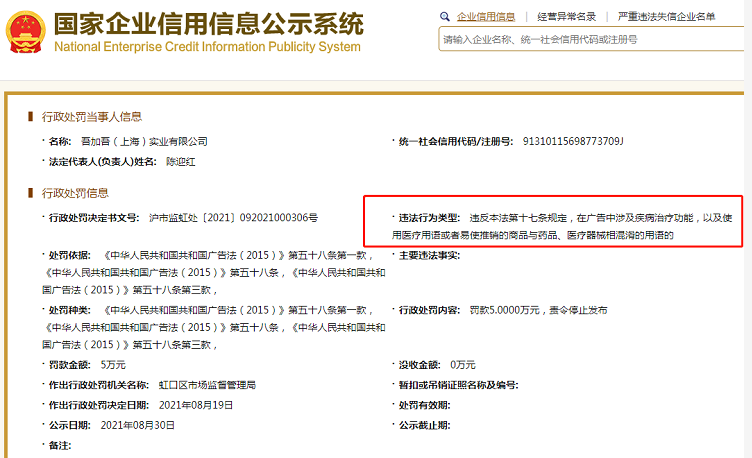752x458 pixels.
Task: Click the 处罚有效期 label
Action: click(424, 405)
